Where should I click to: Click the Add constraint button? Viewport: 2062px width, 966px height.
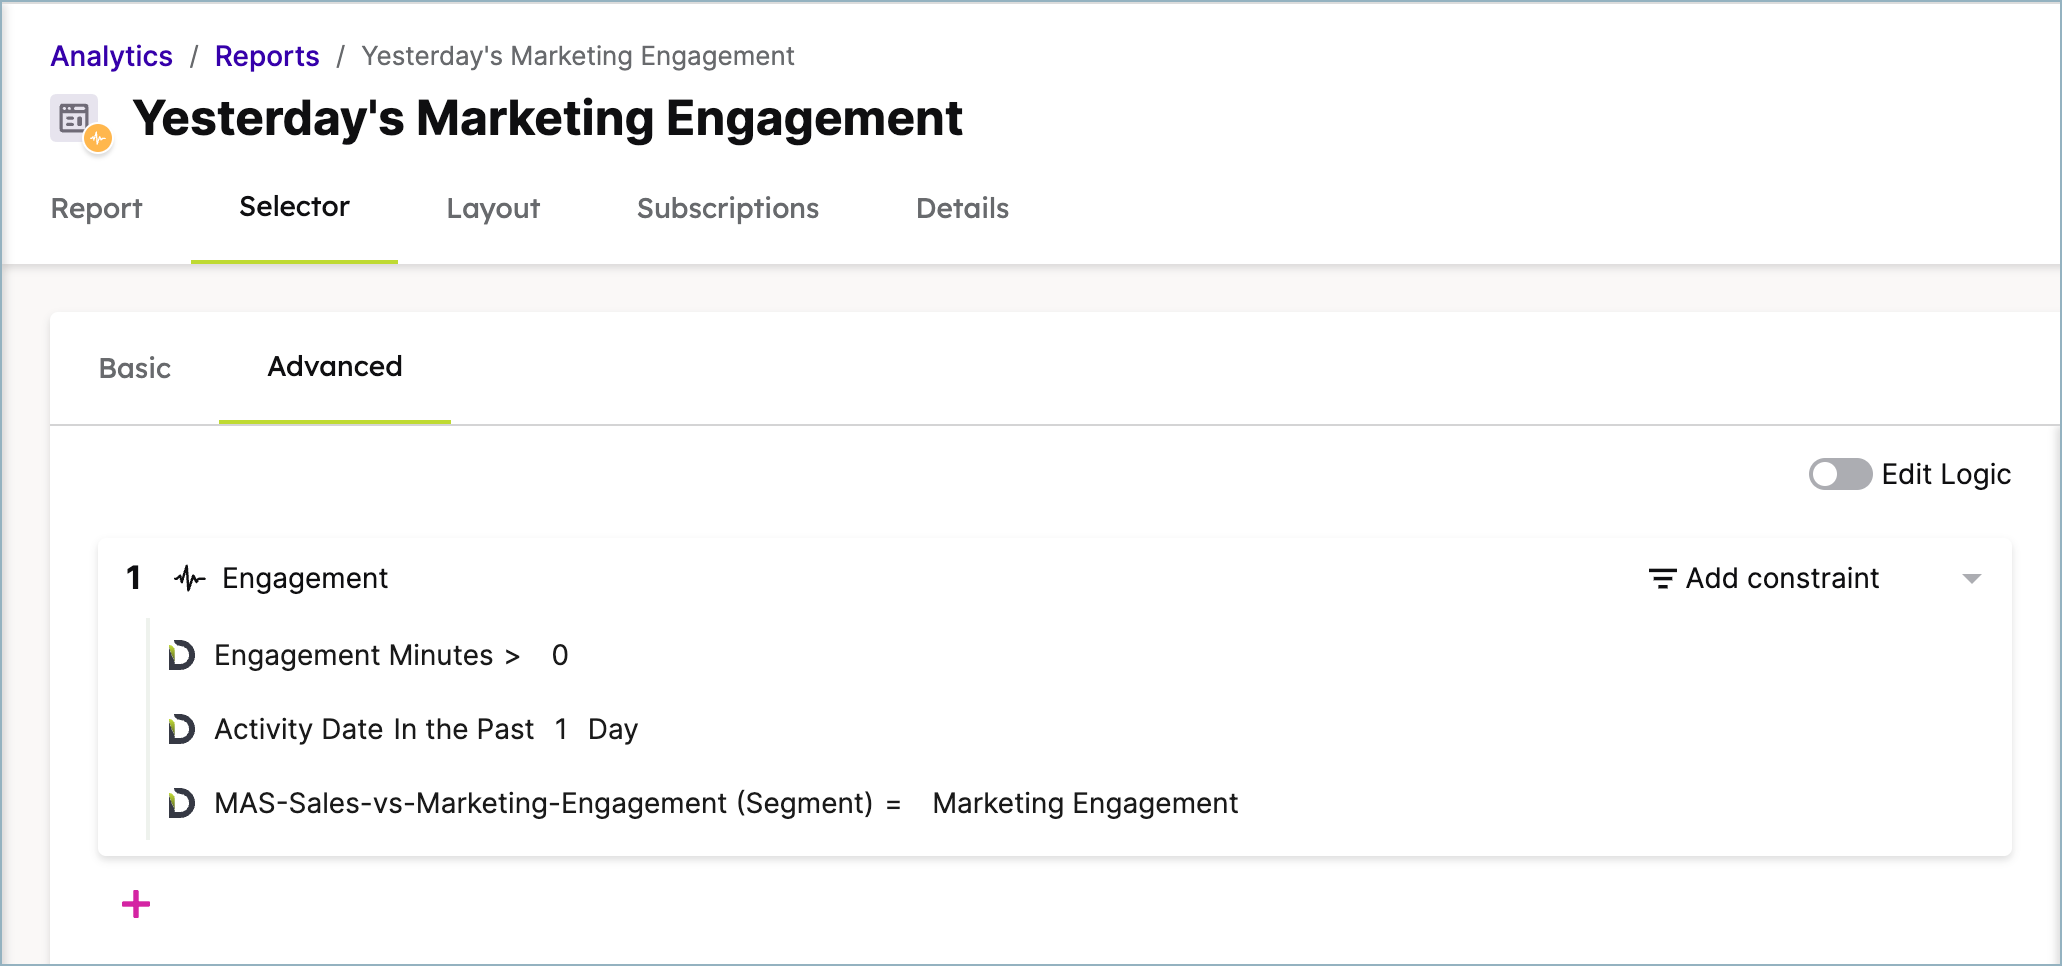1764,578
